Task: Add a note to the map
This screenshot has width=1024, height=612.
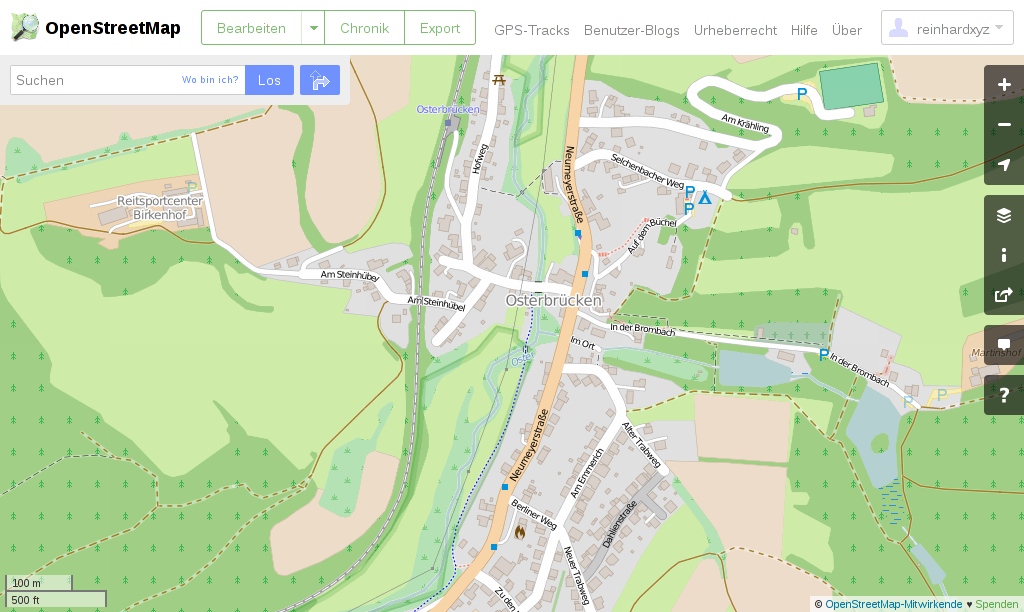Action: tap(1004, 345)
